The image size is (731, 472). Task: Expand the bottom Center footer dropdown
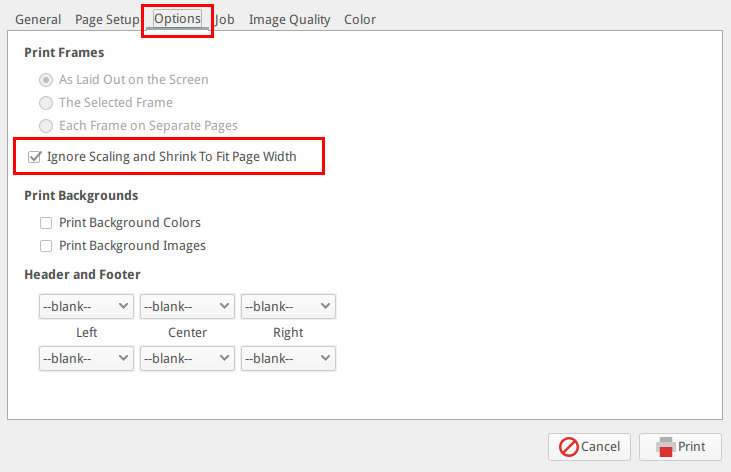click(x=187, y=358)
